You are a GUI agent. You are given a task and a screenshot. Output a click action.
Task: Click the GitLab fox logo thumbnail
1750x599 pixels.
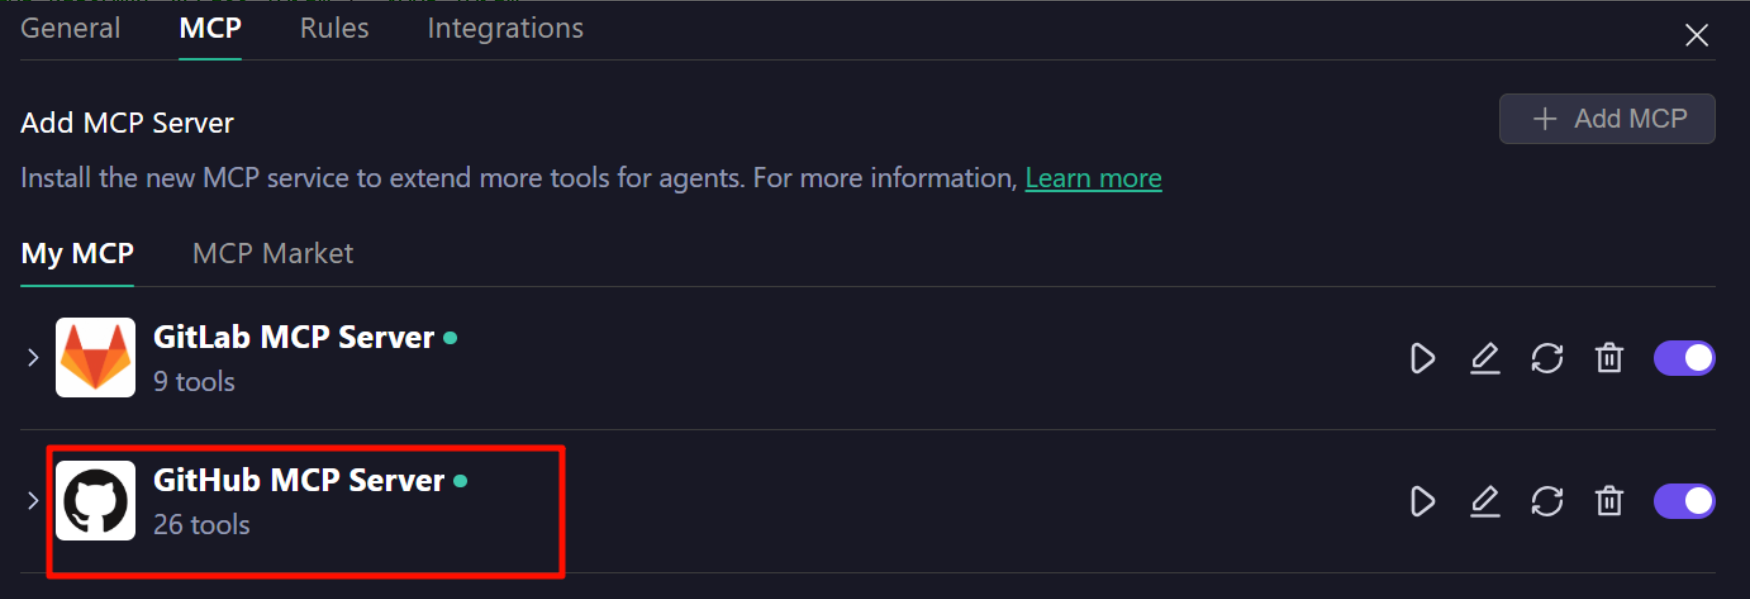click(x=96, y=357)
